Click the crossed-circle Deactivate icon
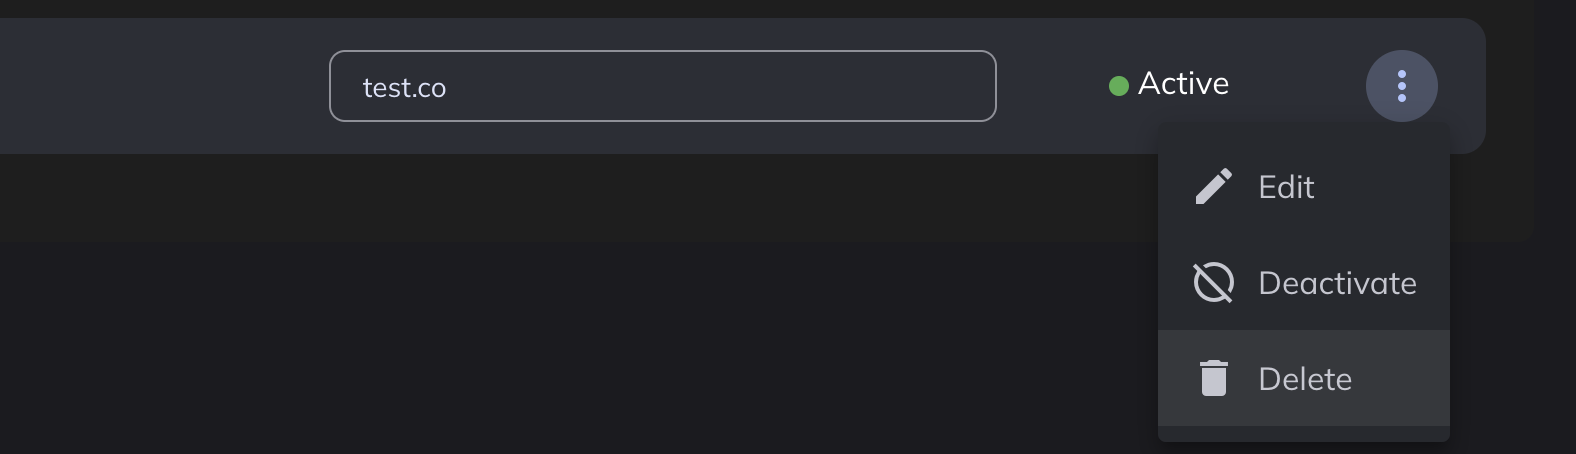 coord(1213,282)
